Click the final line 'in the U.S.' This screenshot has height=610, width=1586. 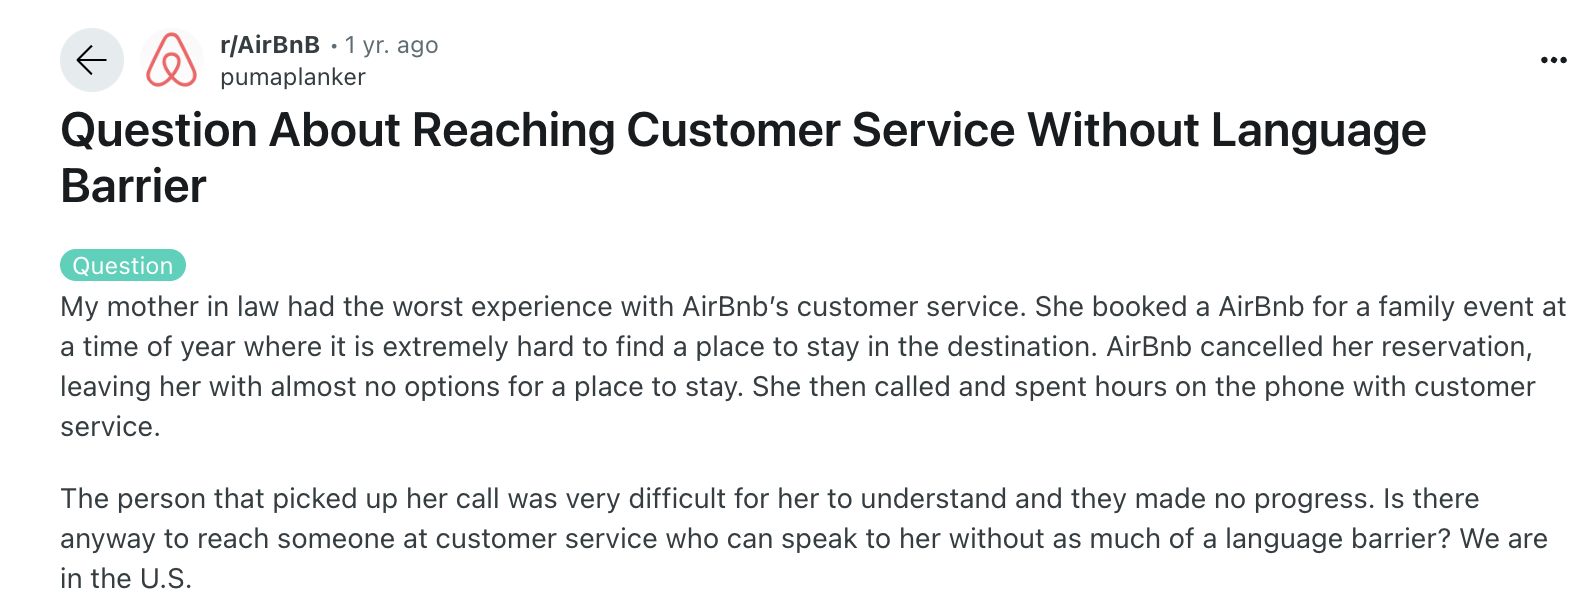pos(126,579)
